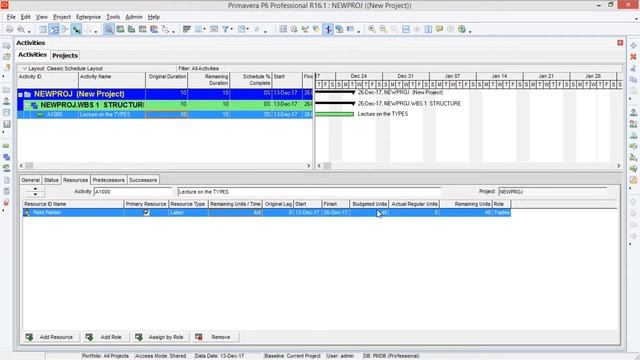Click the Schedule toolbar icon

tap(294, 29)
